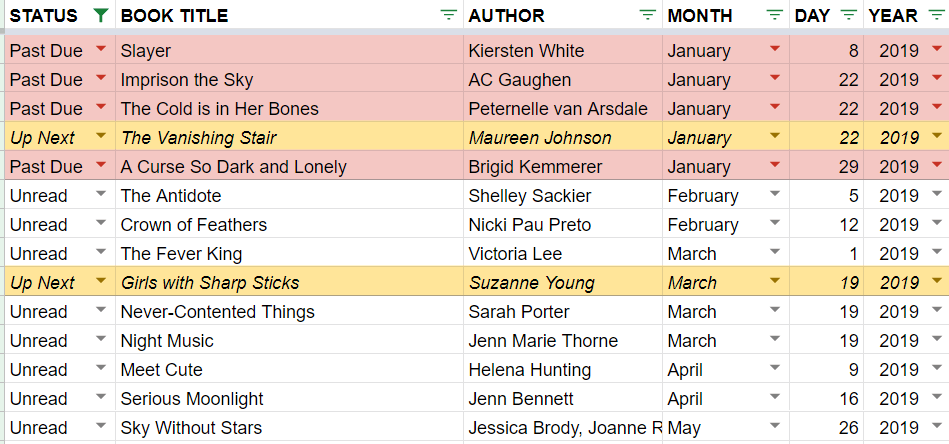Open the AUTHOR column filter icon

click(648, 16)
